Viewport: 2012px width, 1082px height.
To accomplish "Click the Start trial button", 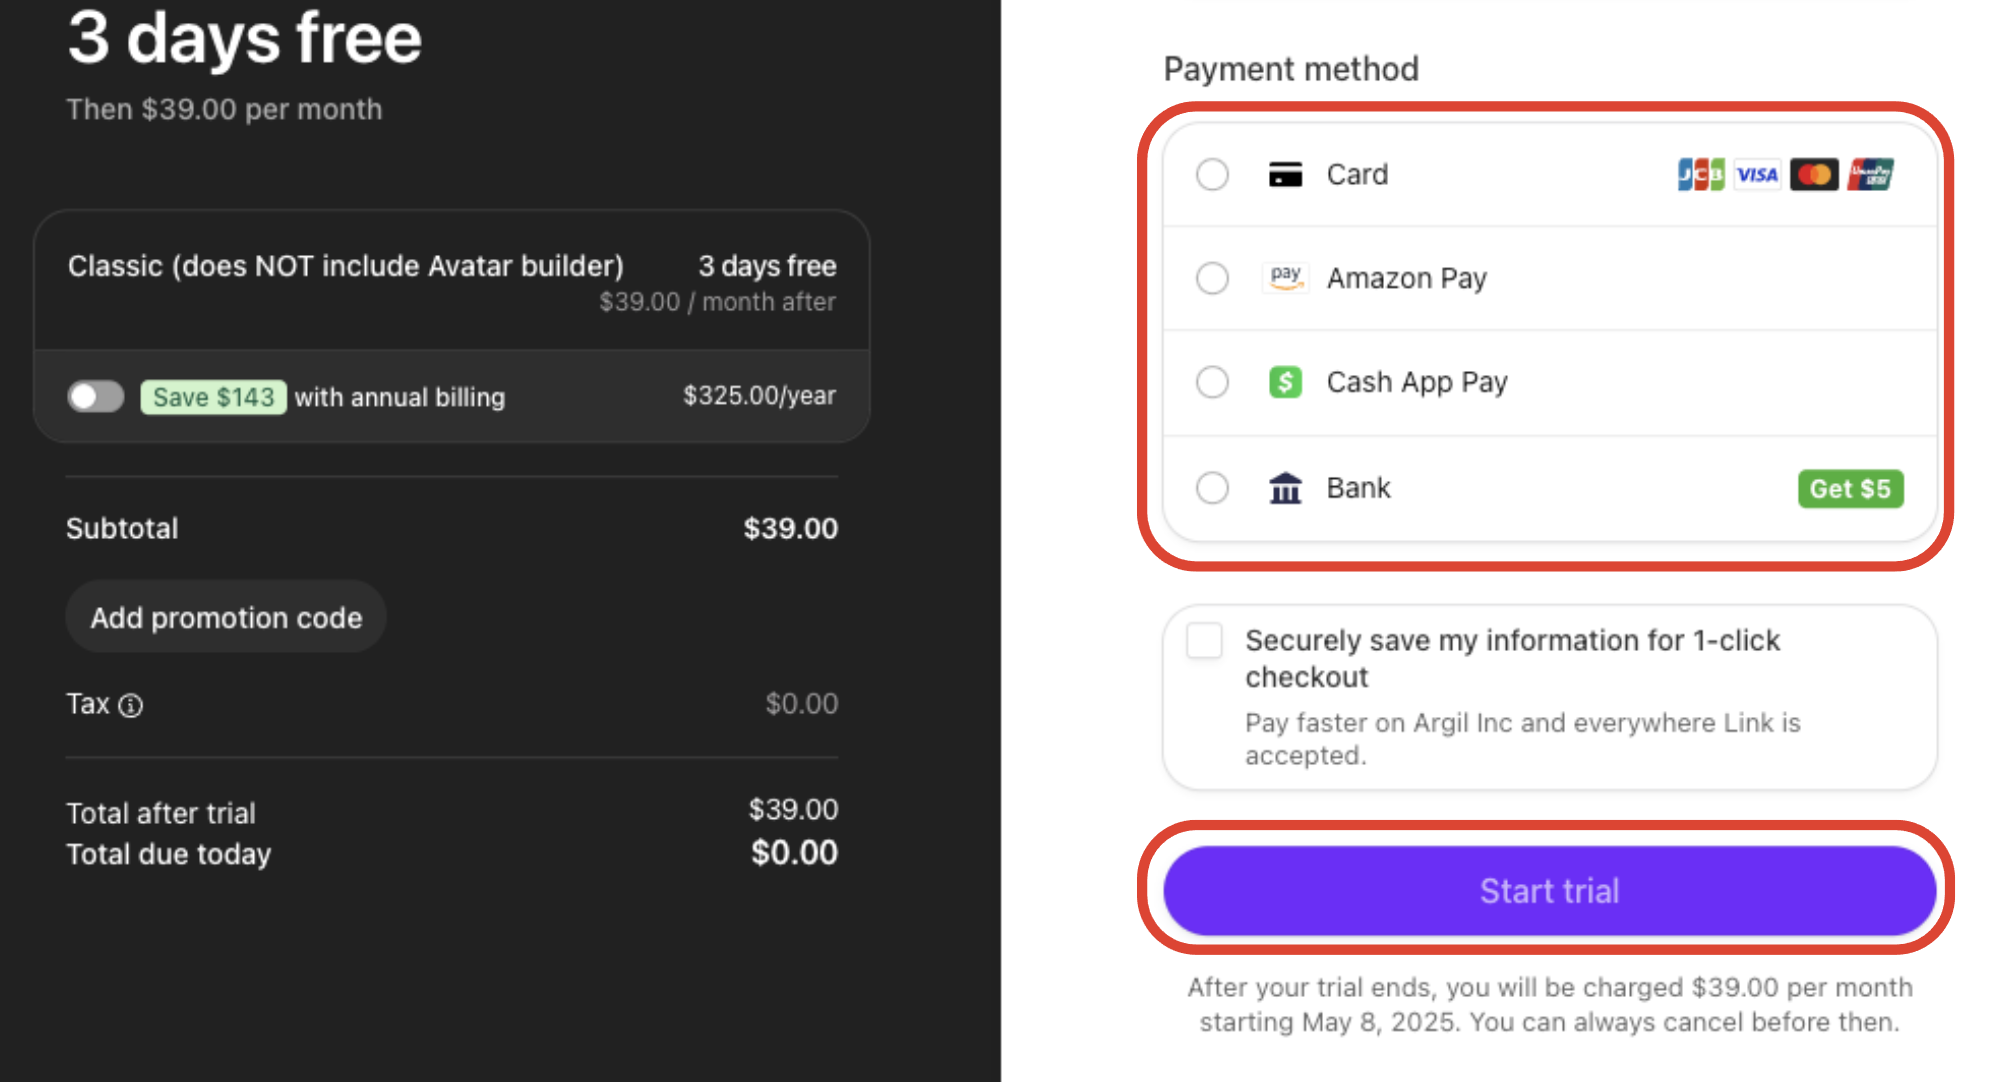I will pos(1549,891).
